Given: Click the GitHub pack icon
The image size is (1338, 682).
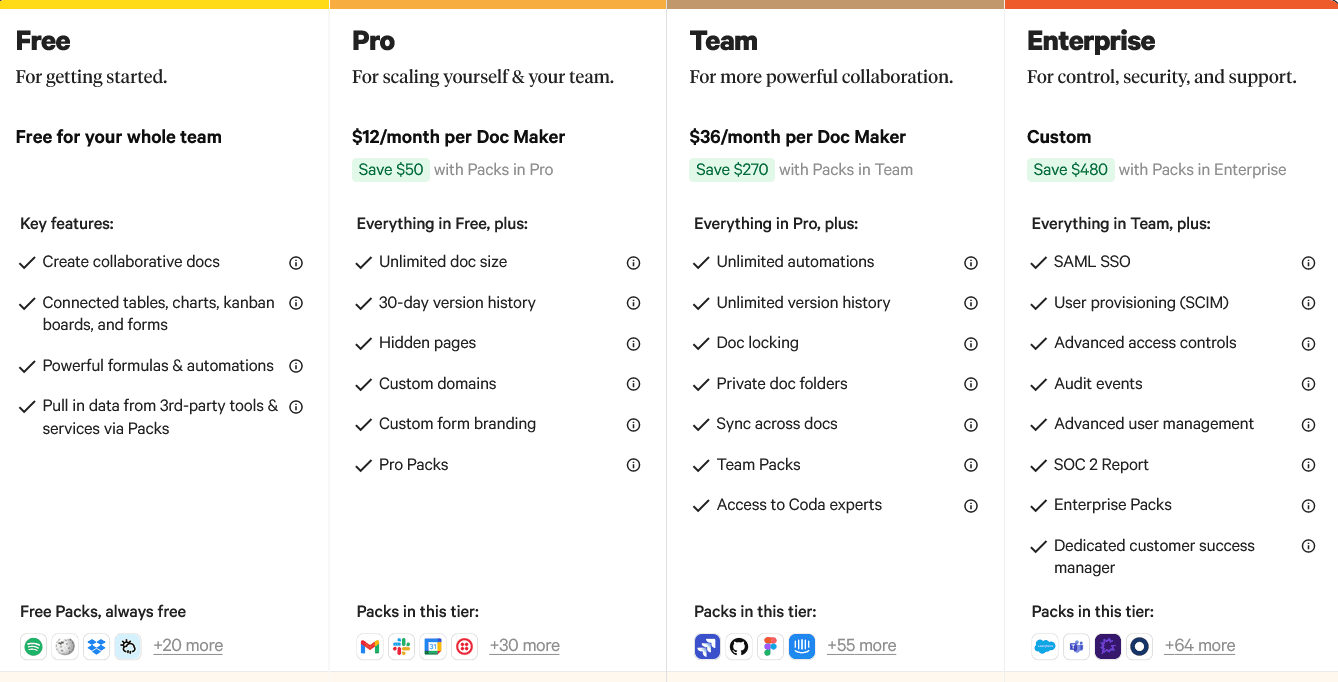Looking at the screenshot, I should [739, 647].
